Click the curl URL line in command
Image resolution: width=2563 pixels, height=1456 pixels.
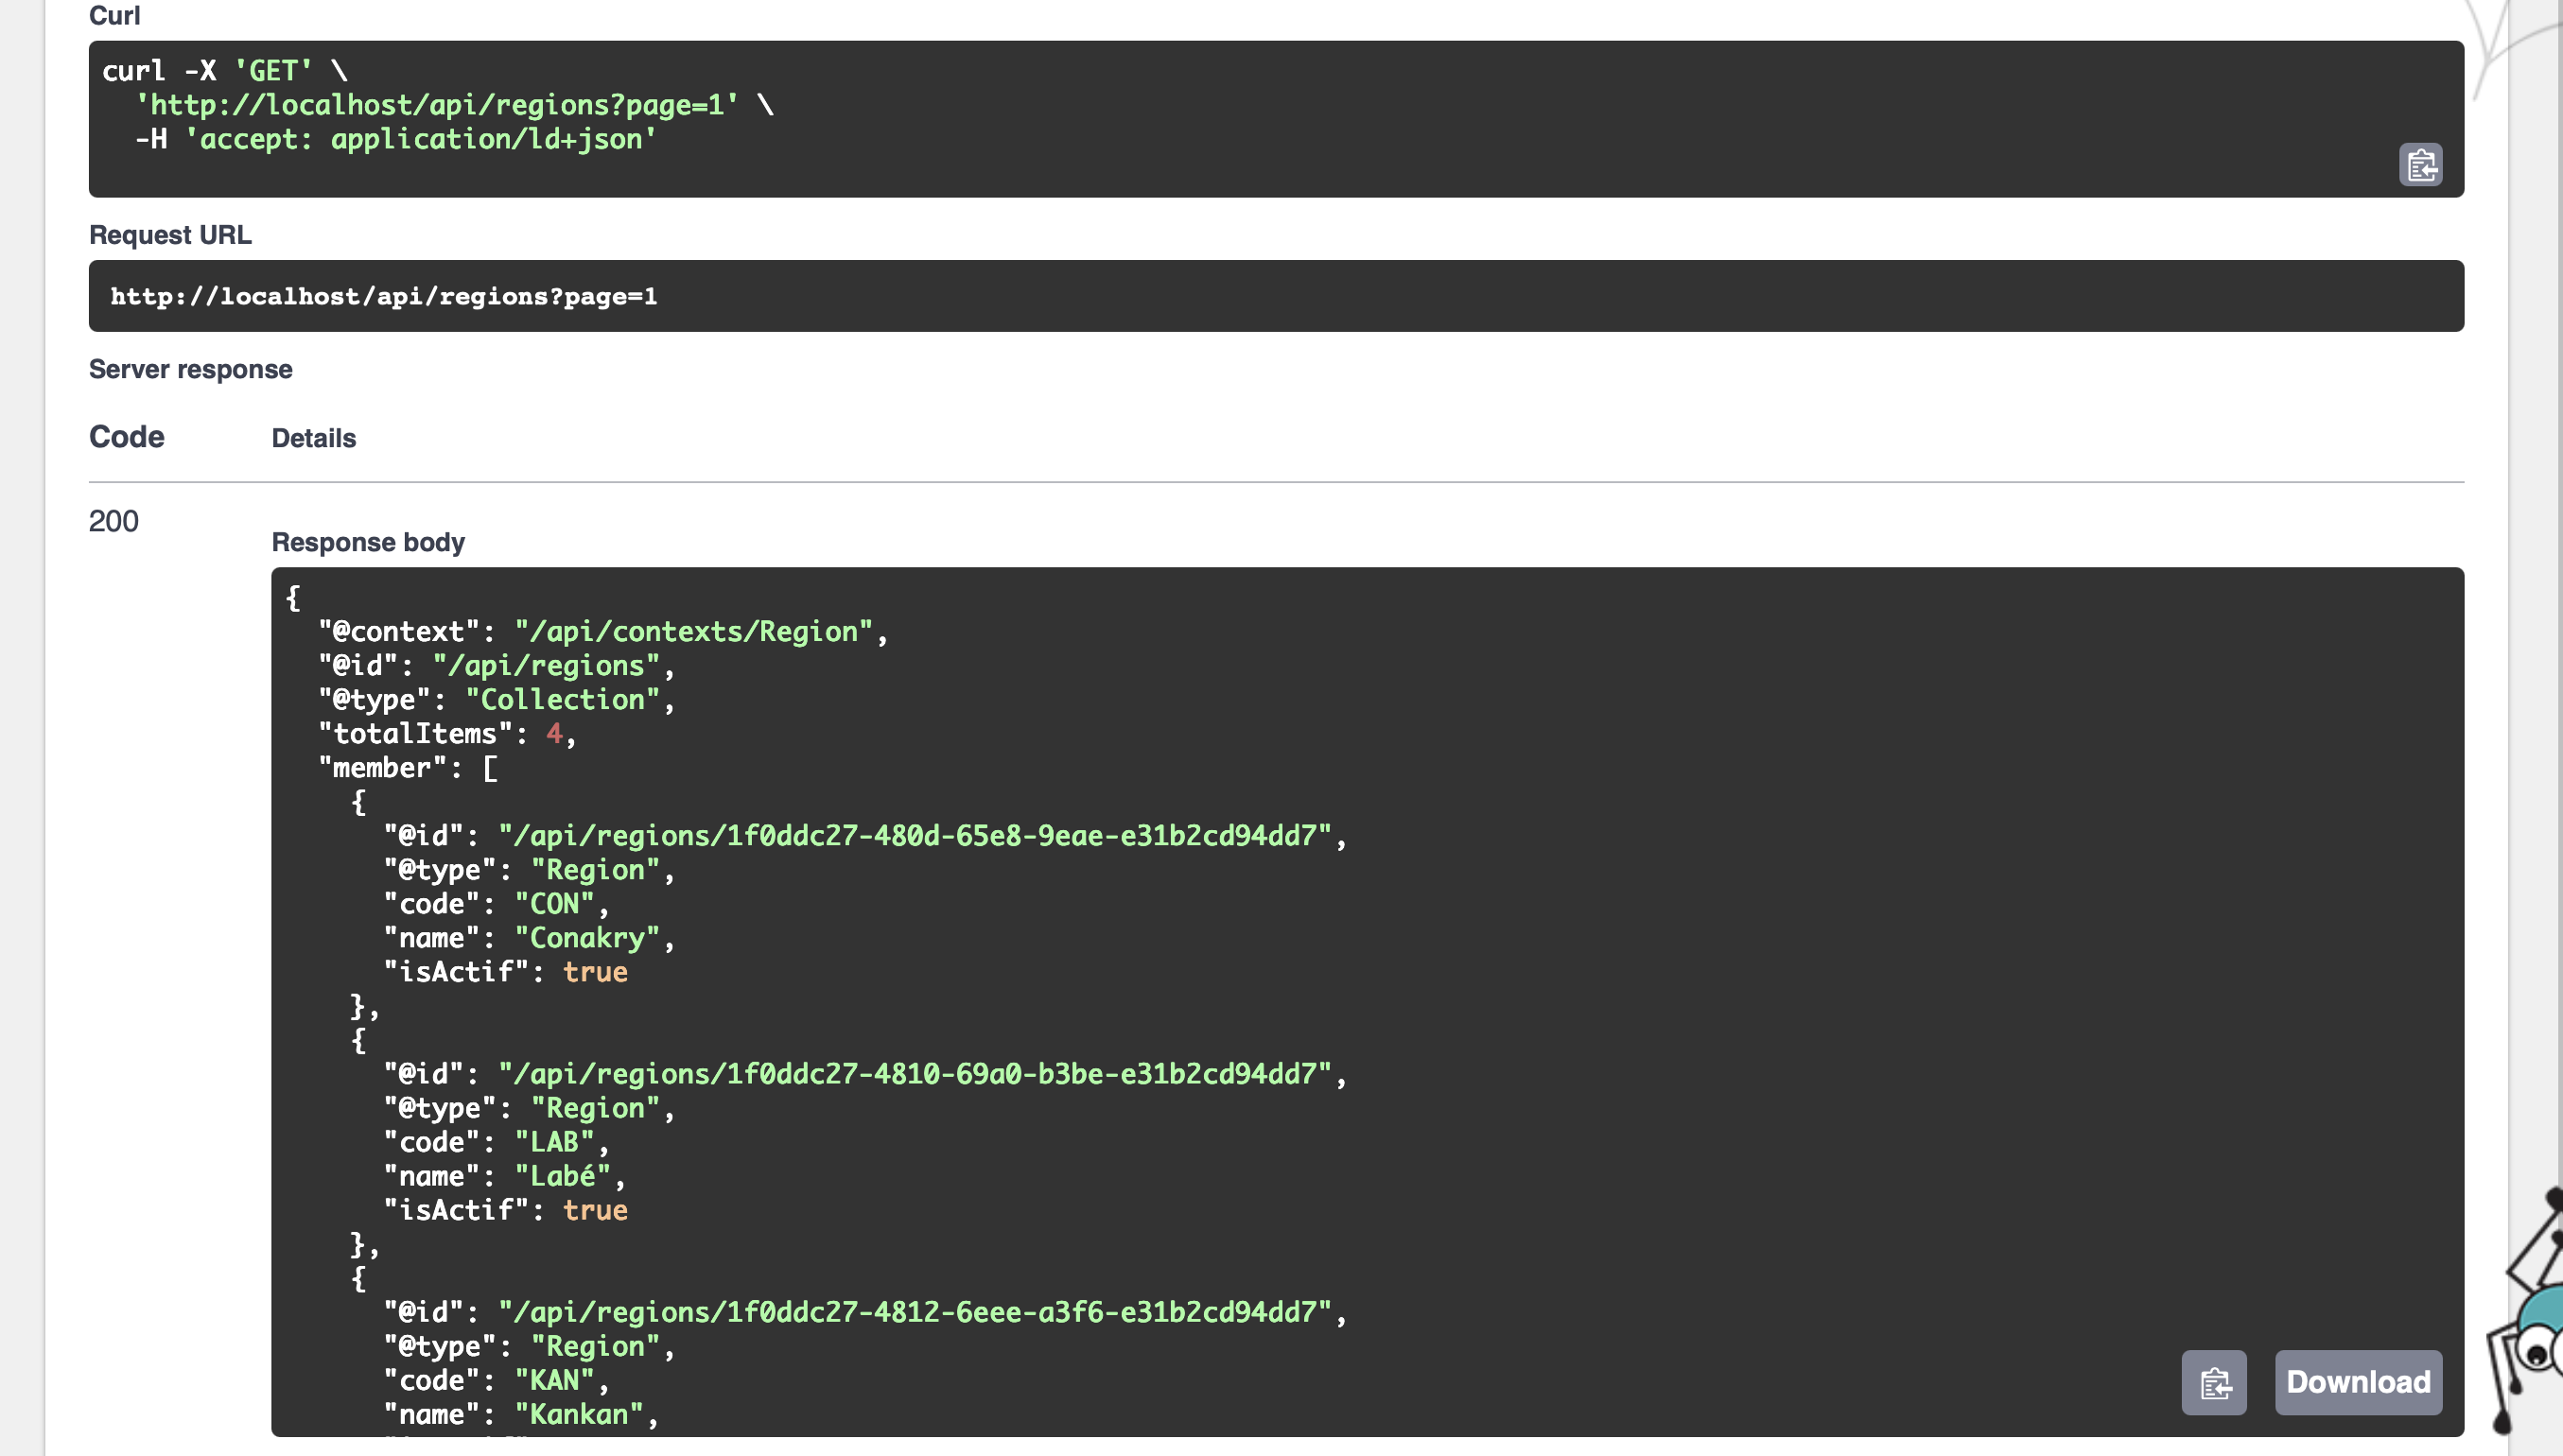tap(437, 105)
